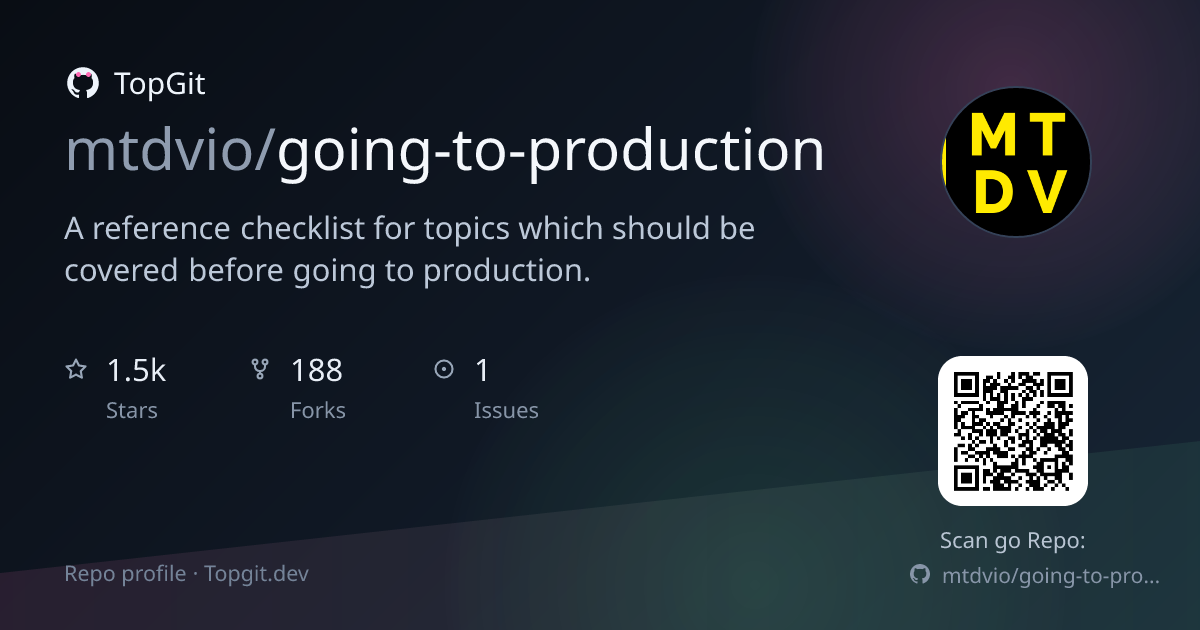Click the TopGit brand name
The image size is (1200, 630).
(x=160, y=84)
